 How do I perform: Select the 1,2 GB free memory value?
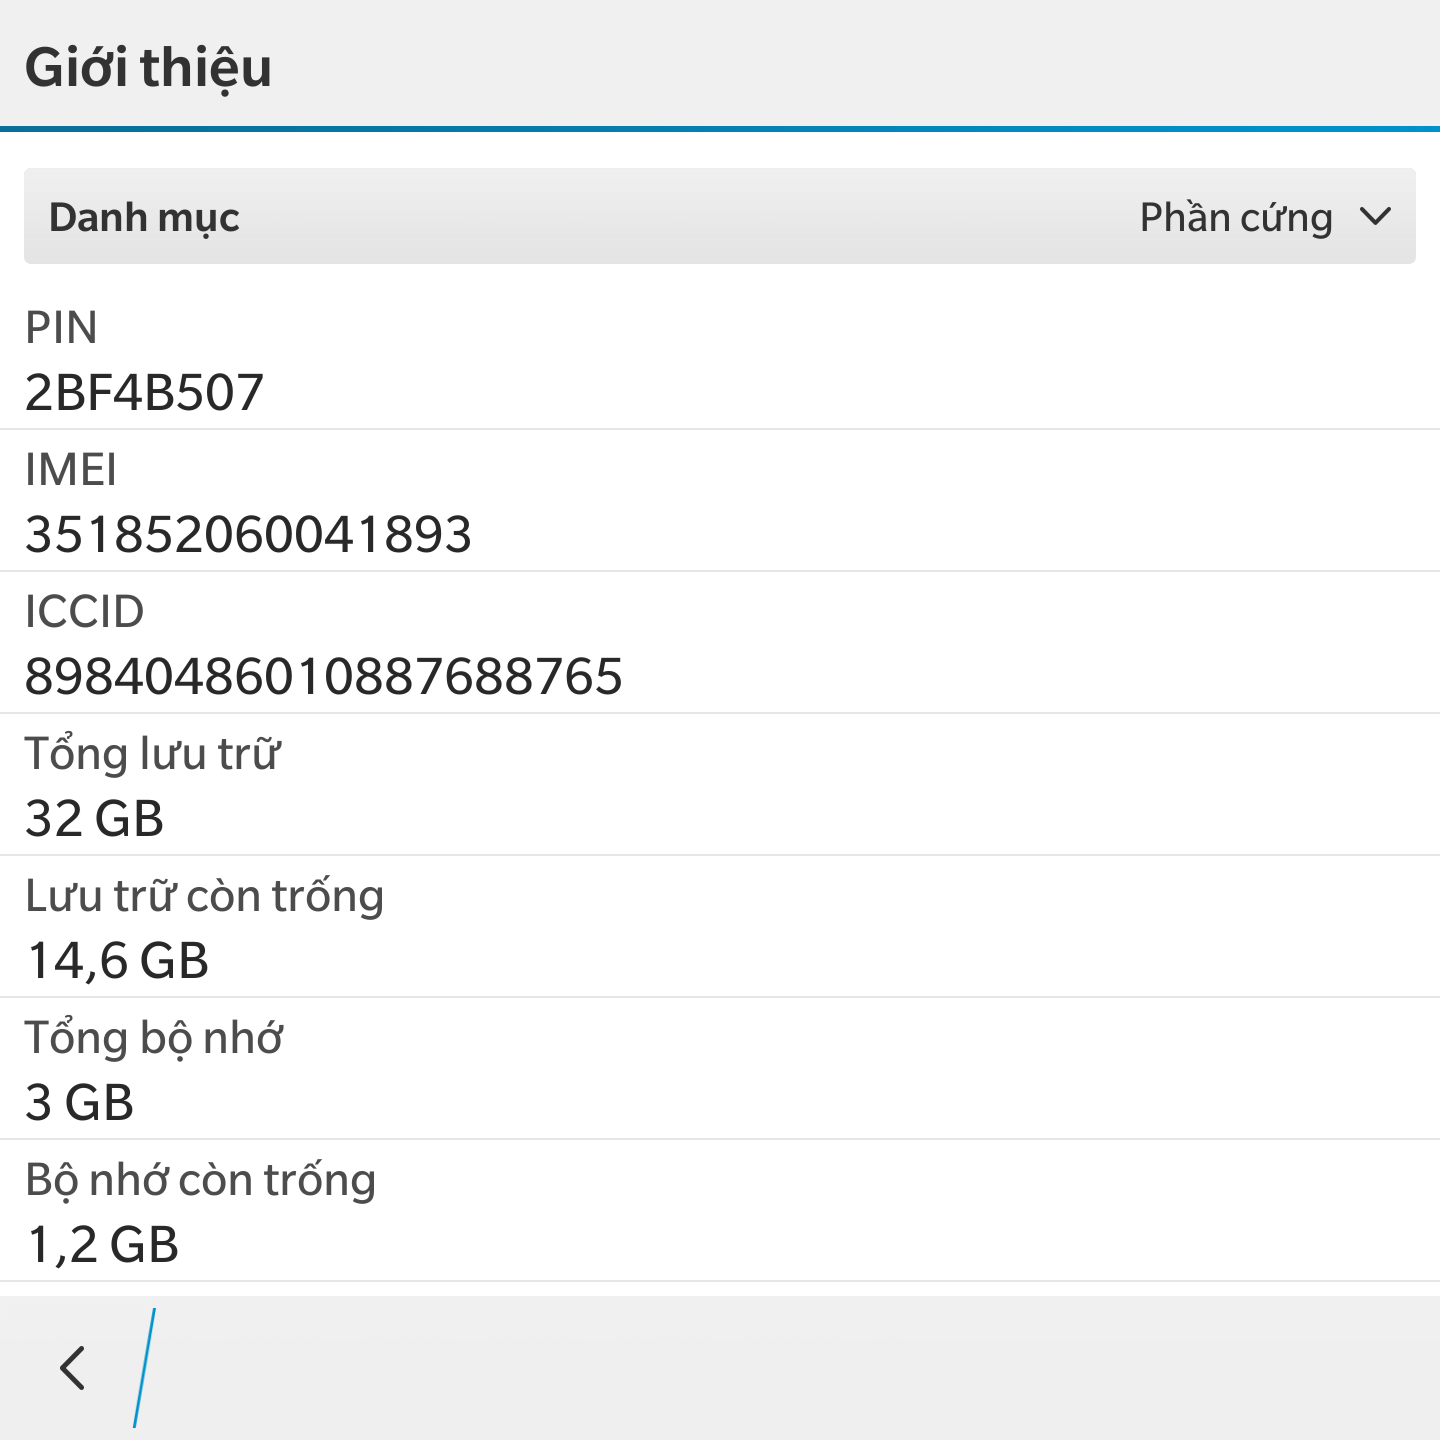(103, 1245)
